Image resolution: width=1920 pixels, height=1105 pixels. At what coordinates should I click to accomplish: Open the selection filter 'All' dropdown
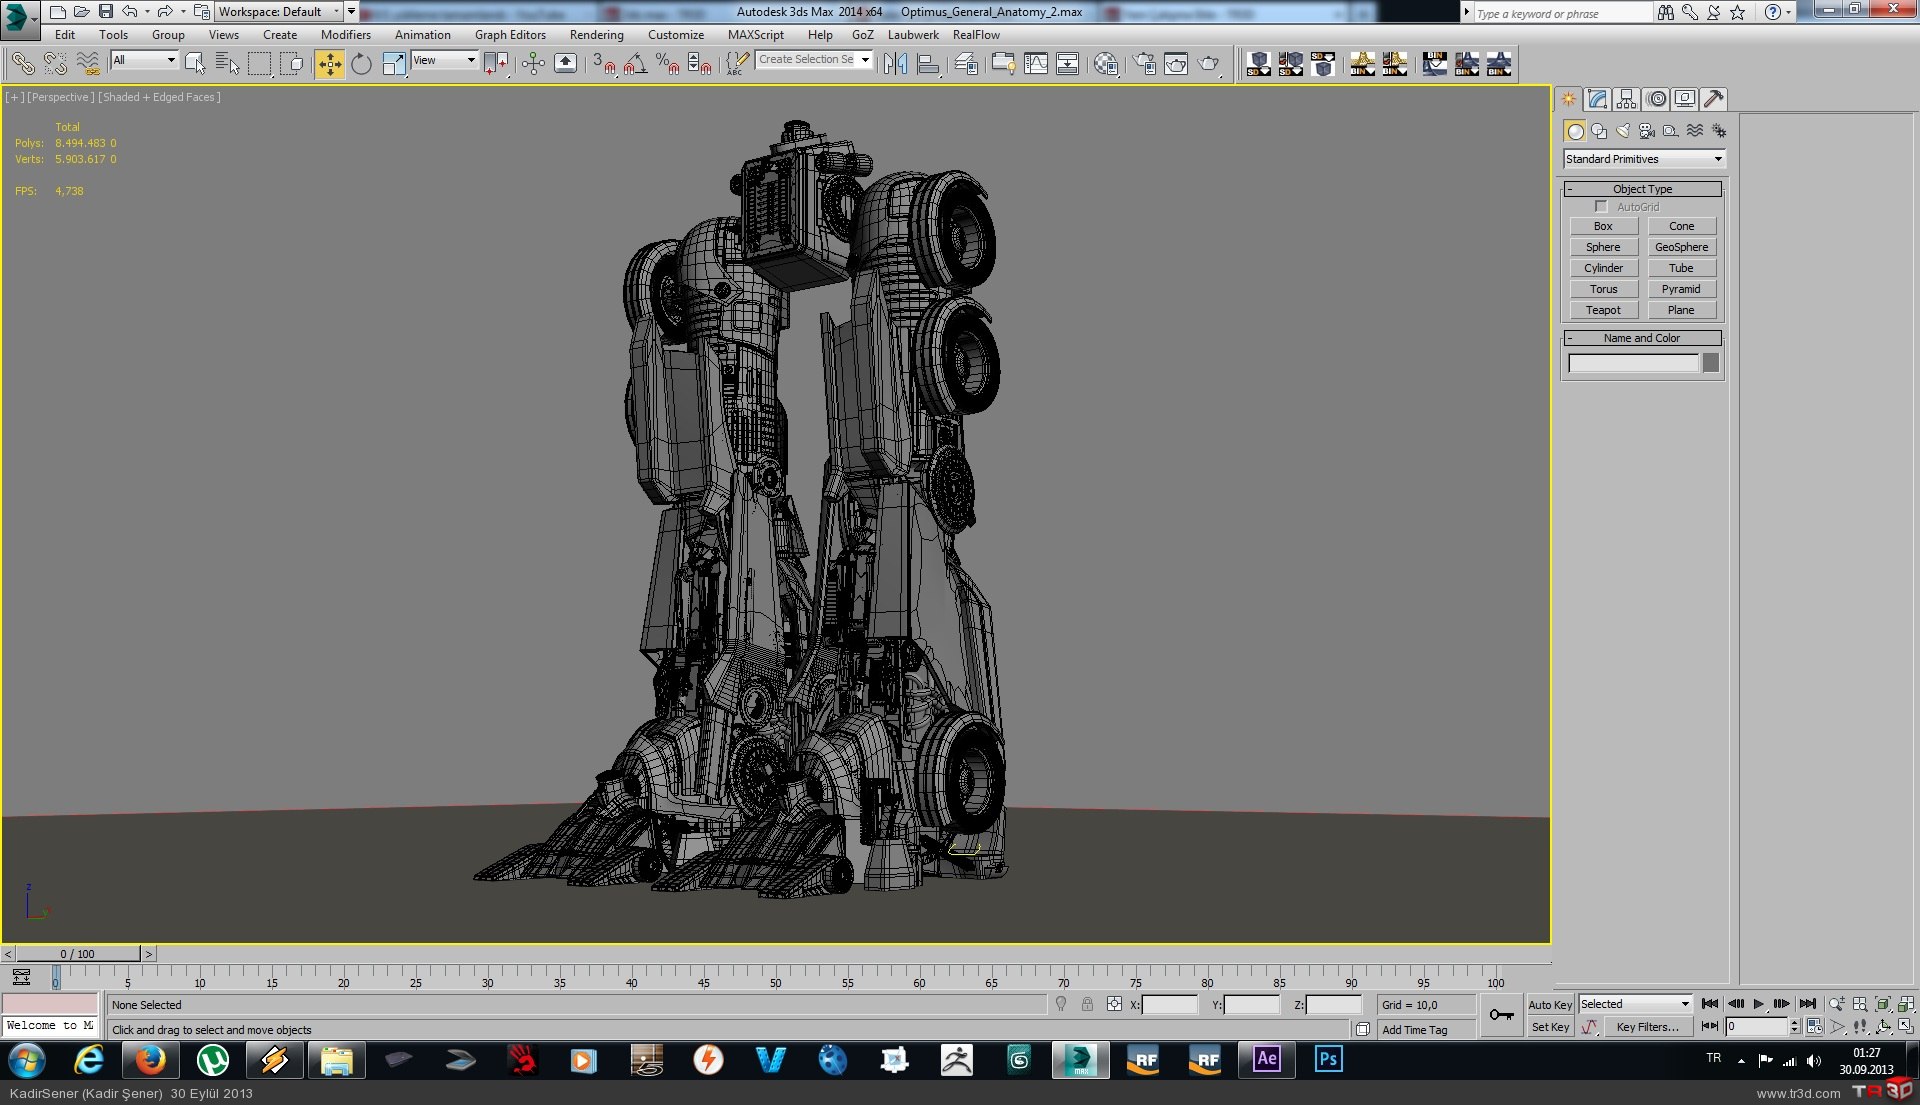[144, 60]
